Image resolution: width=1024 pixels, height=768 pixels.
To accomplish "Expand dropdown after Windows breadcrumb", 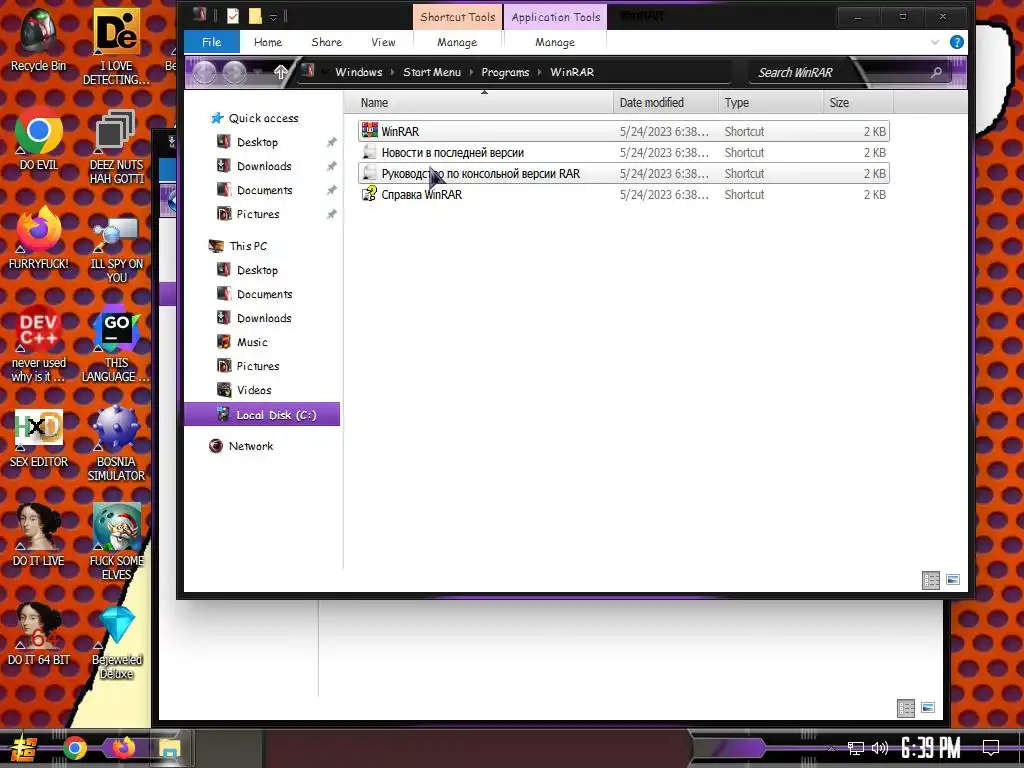I will pos(392,72).
